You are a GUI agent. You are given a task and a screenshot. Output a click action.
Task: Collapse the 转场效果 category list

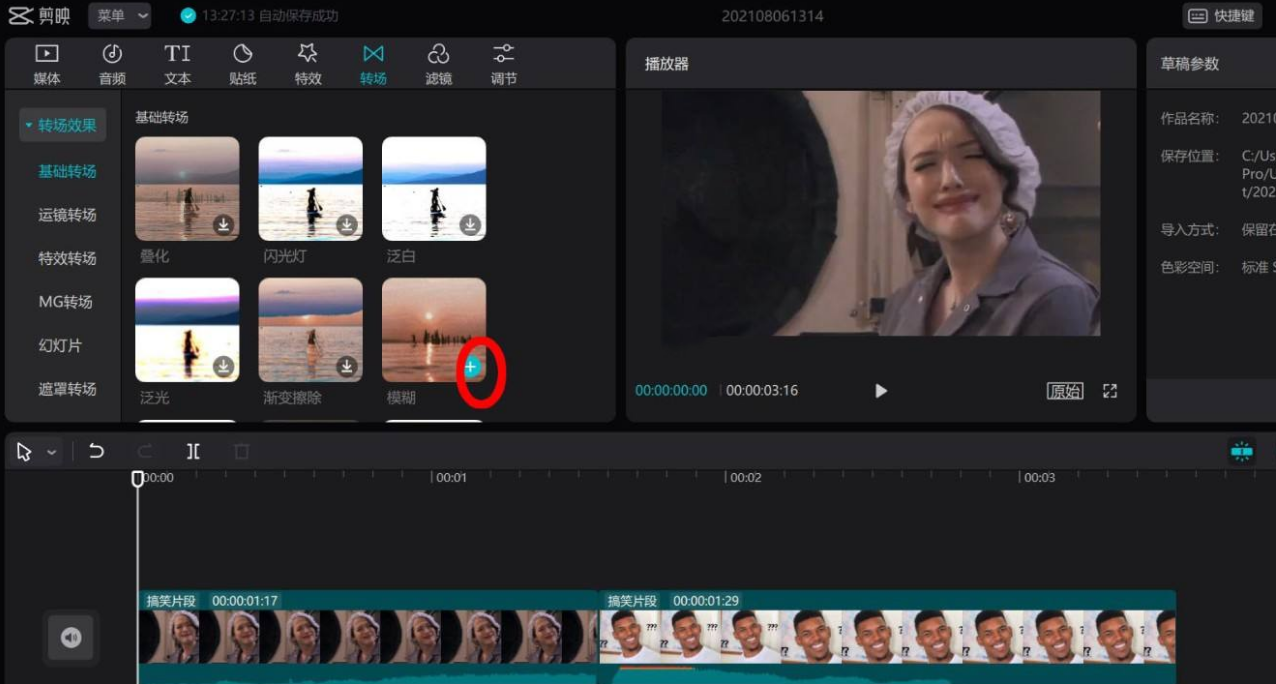coord(62,125)
